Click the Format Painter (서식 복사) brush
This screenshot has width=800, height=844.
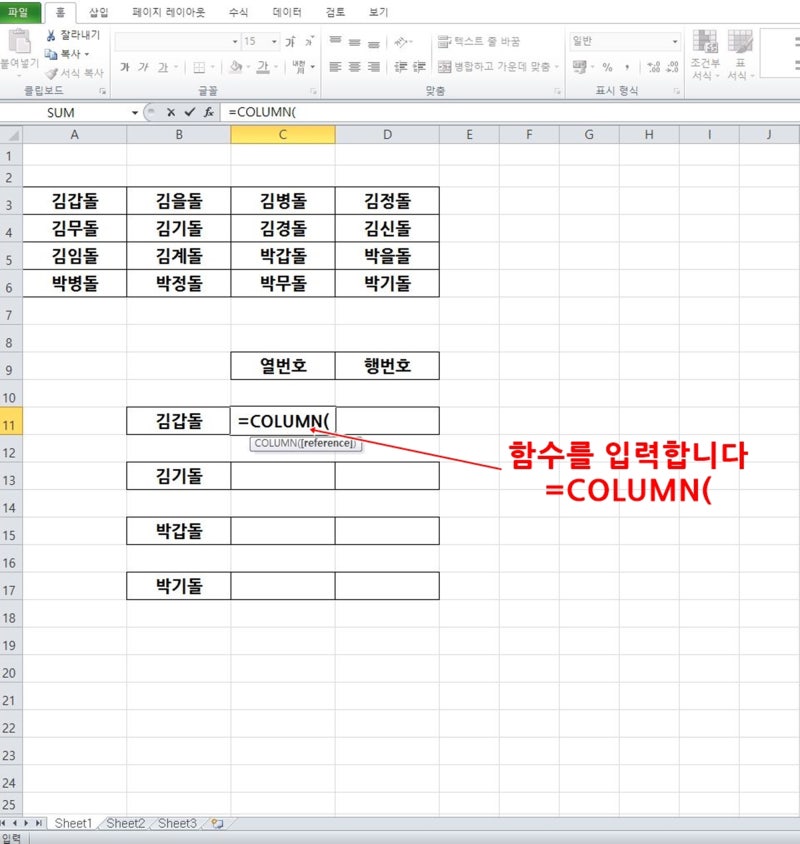point(51,73)
